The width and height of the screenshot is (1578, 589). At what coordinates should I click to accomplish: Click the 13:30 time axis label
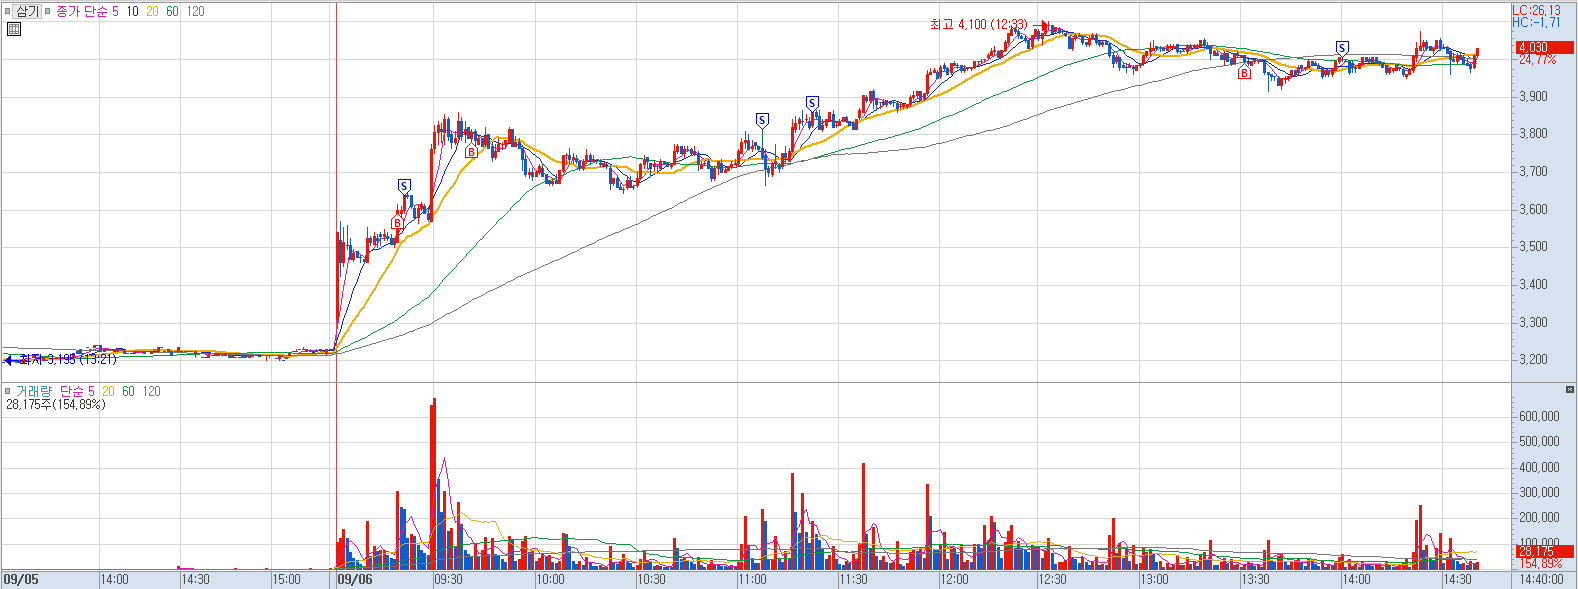1255,580
